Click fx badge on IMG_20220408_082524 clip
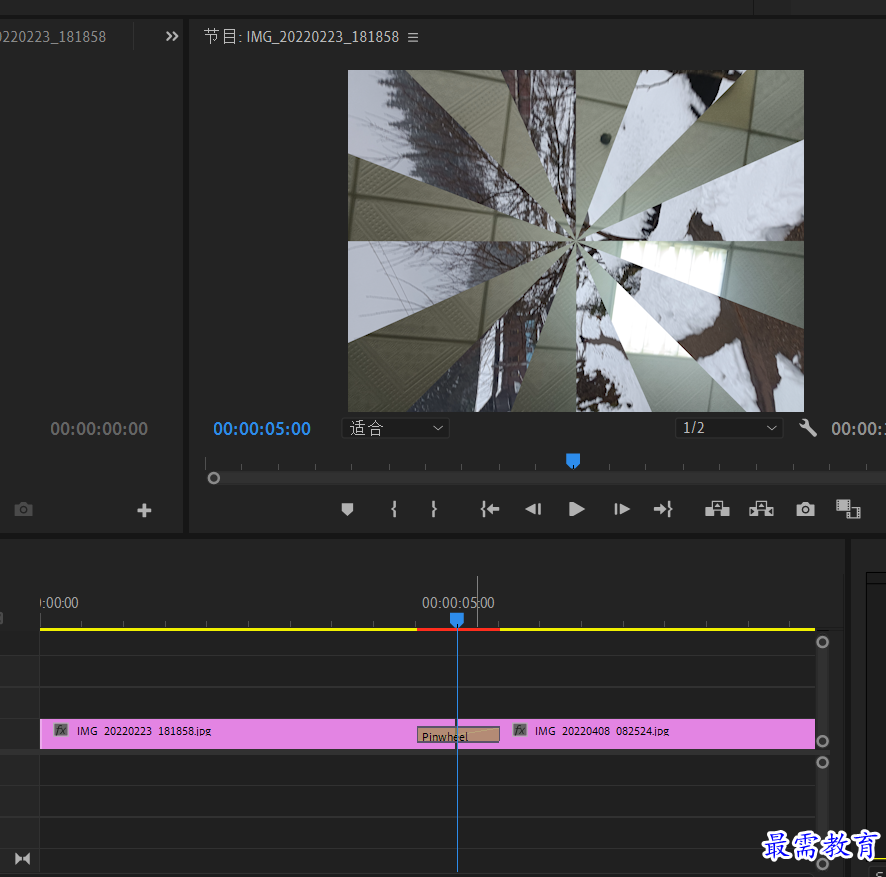 coord(520,730)
